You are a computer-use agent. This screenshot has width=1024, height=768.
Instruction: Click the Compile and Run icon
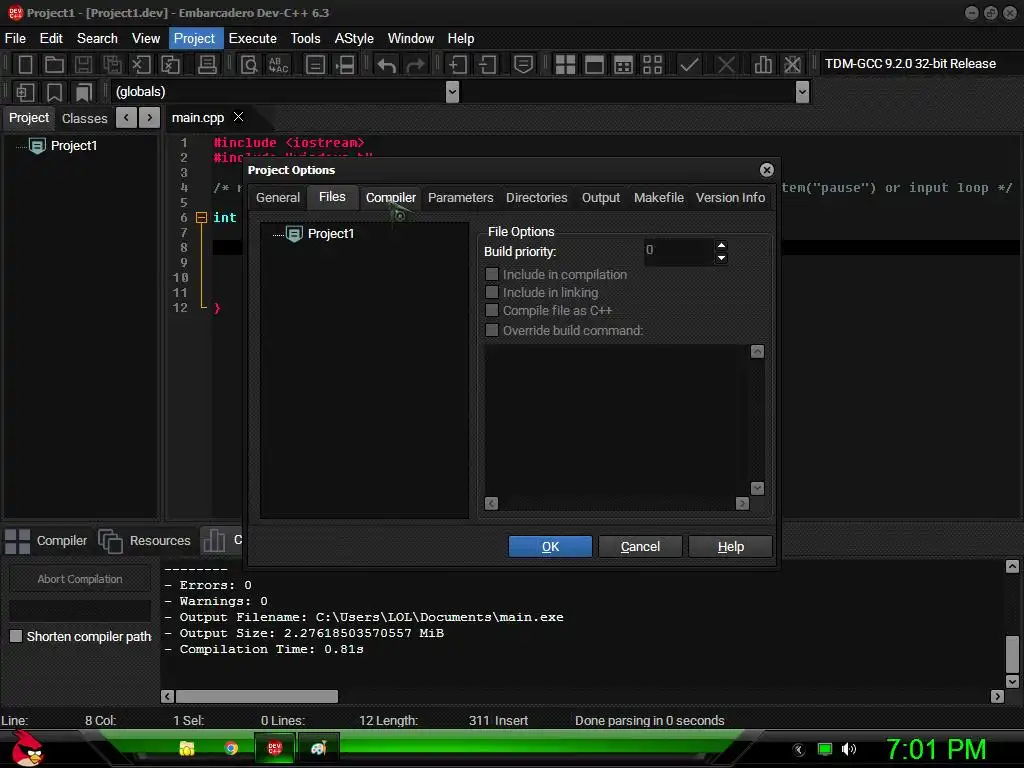(623, 64)
